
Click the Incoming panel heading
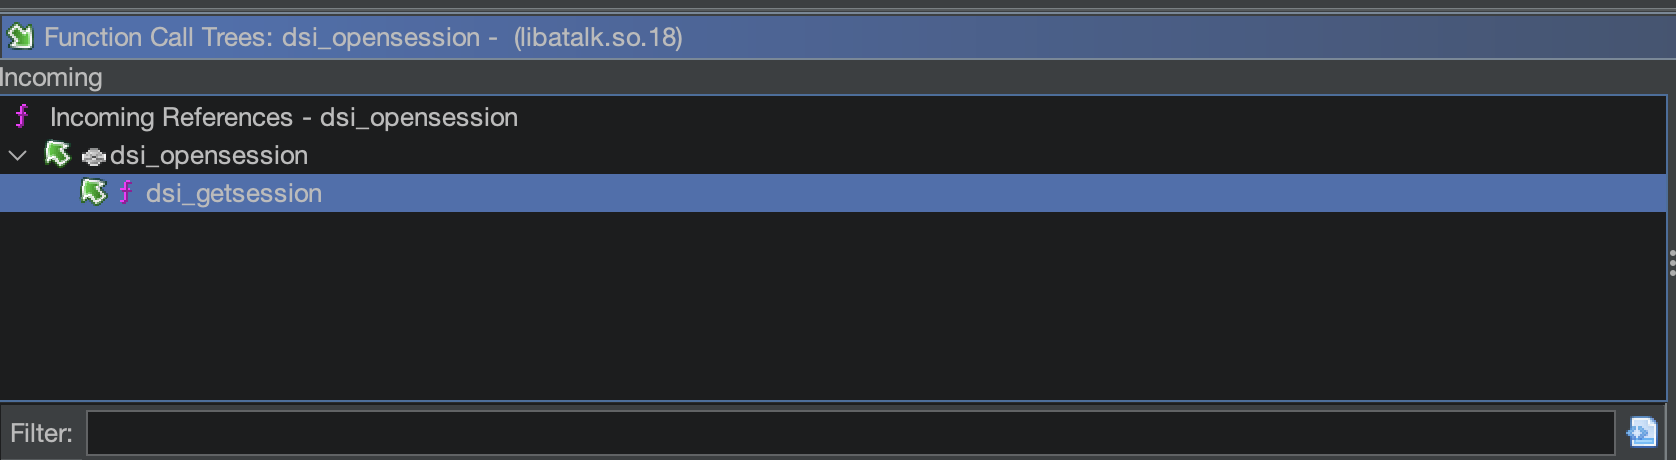51,77
